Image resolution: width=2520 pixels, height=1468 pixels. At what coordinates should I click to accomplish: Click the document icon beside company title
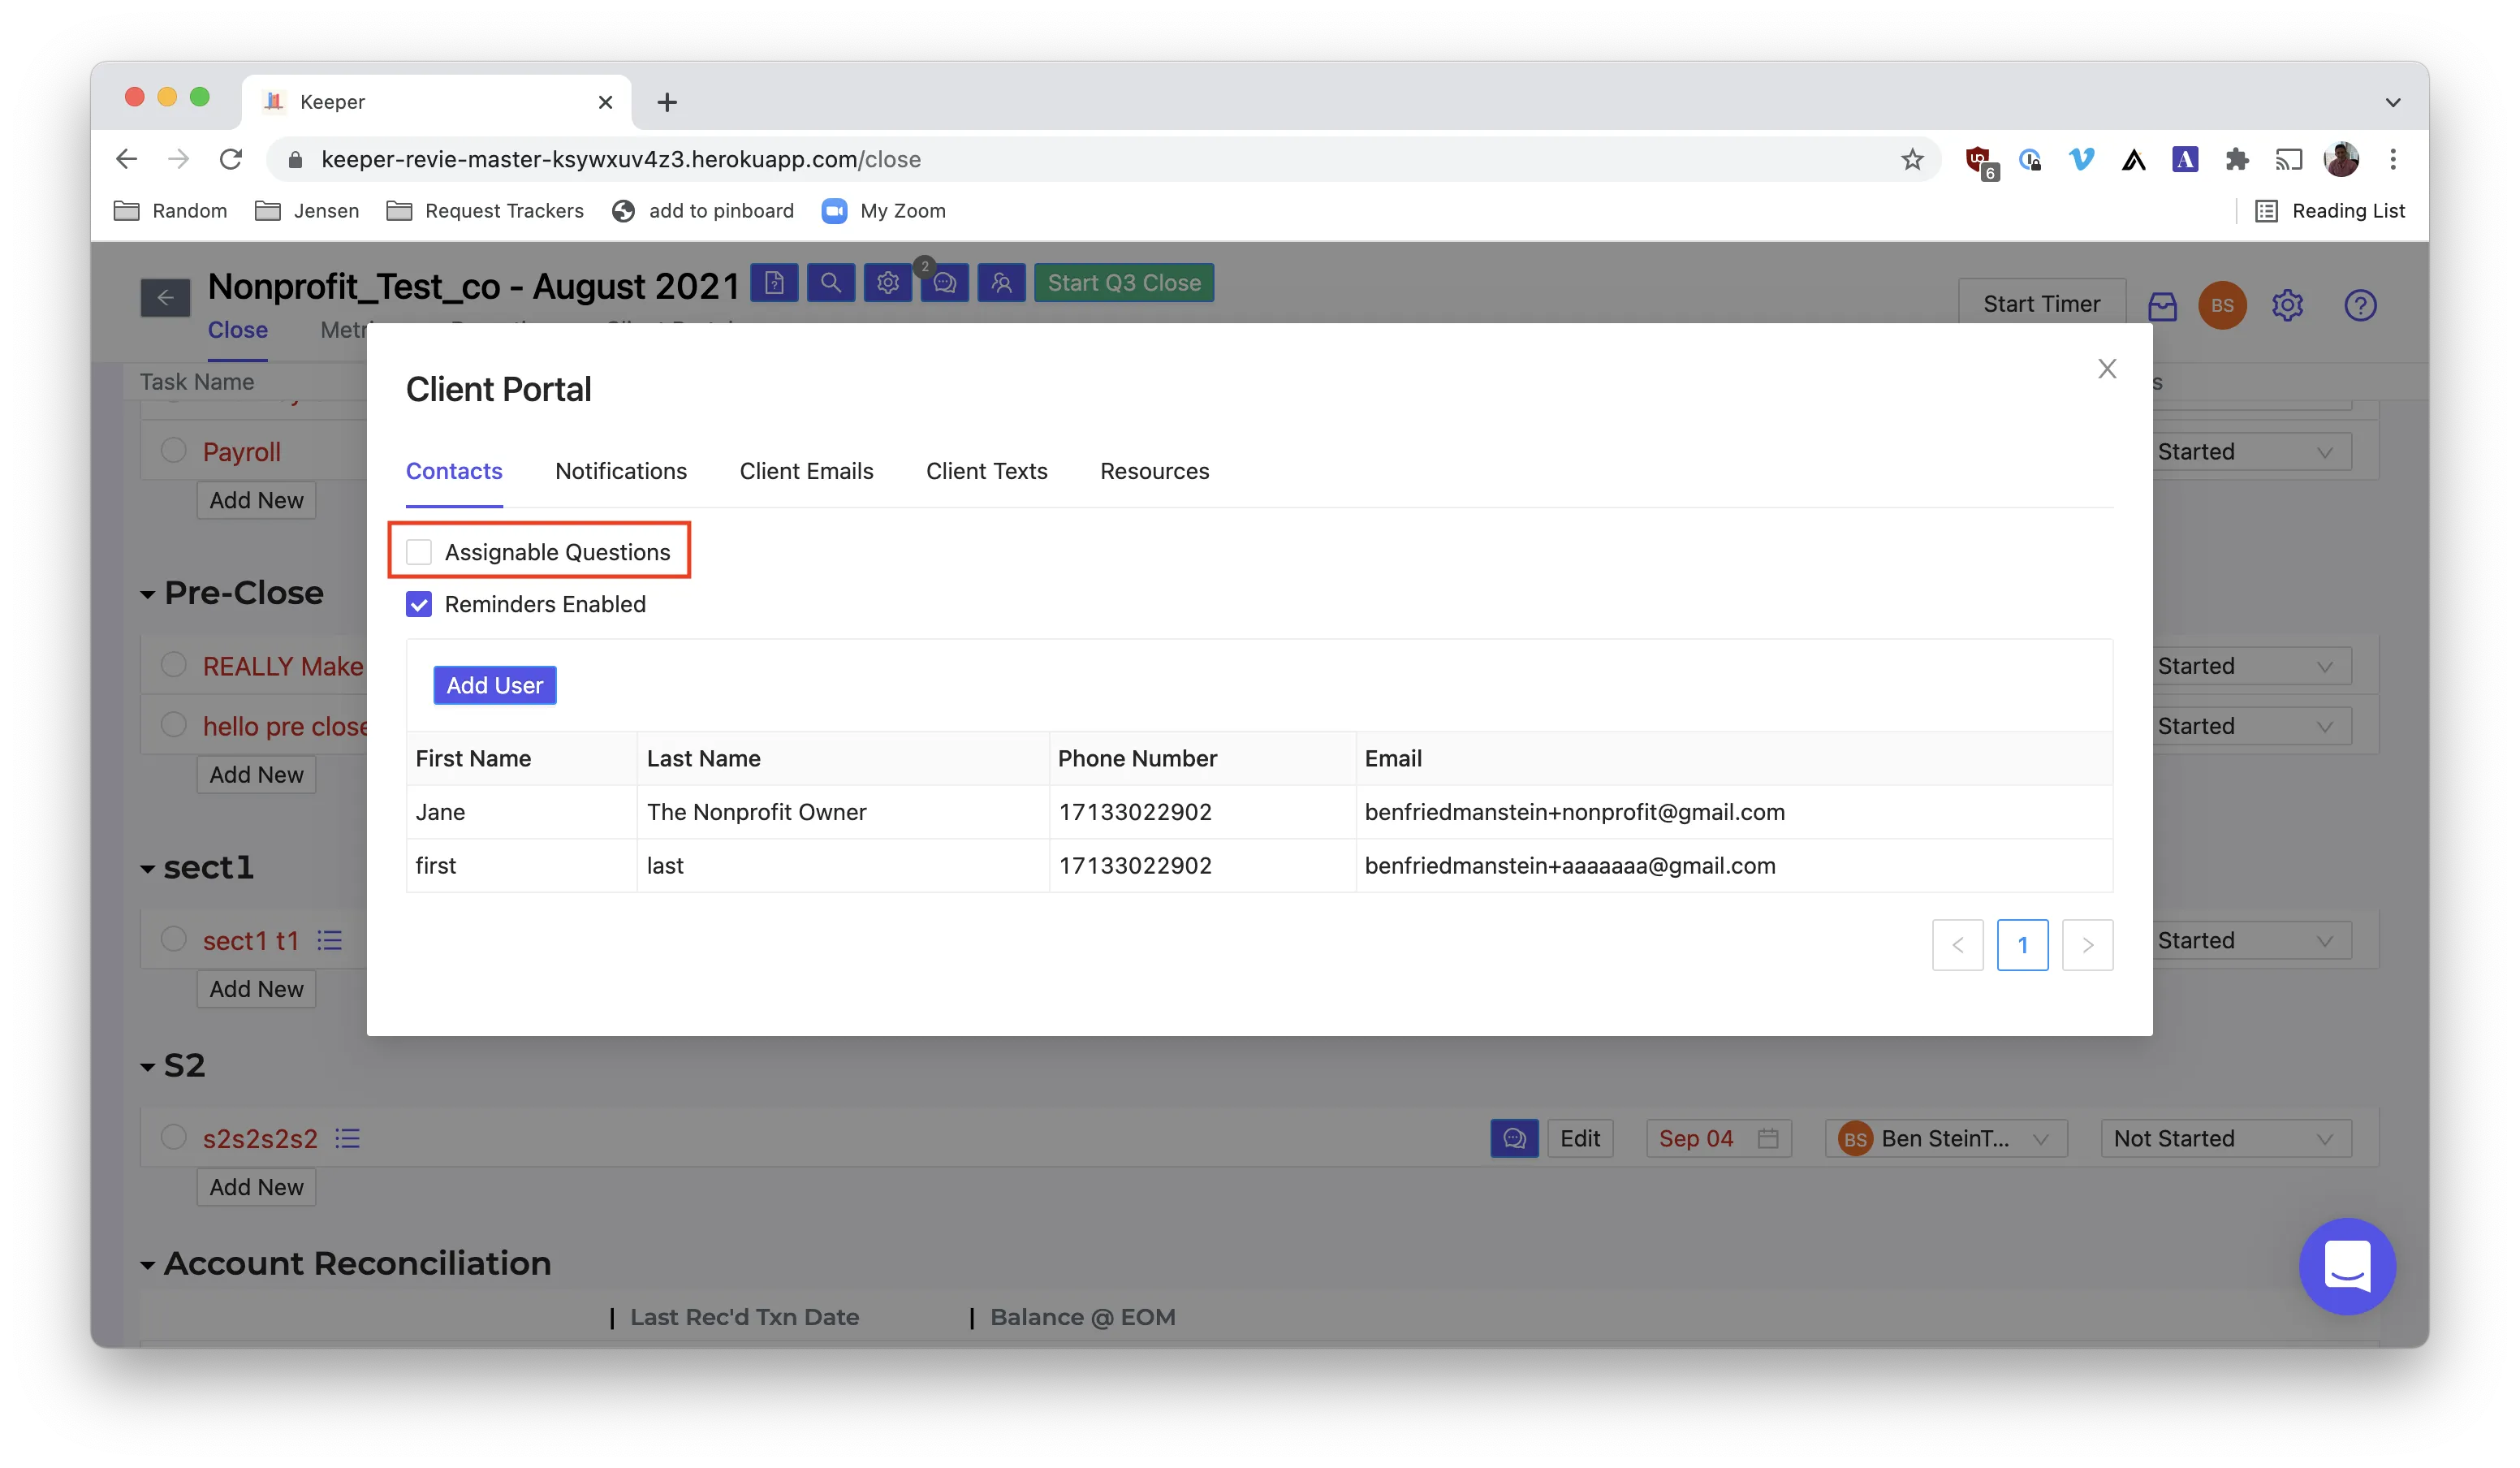(x=774, y=283)
